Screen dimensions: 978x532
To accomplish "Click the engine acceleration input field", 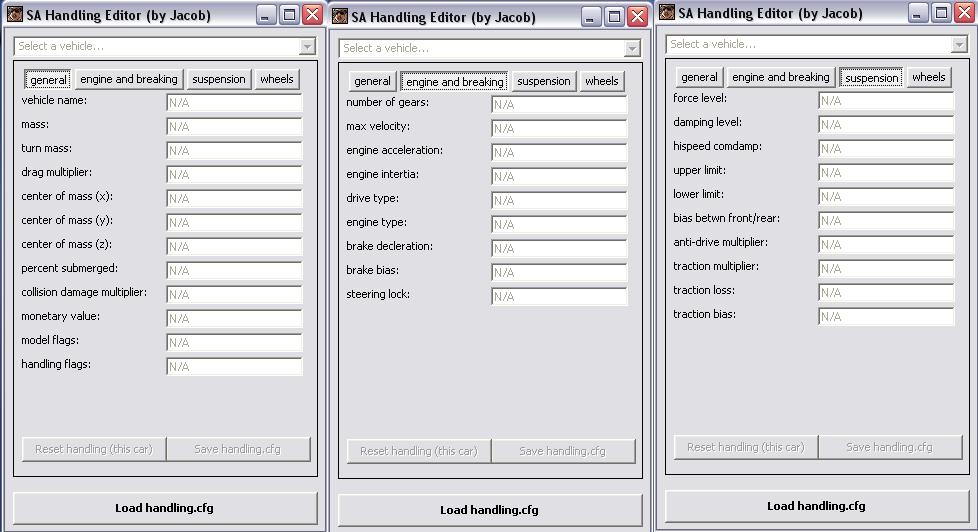I will (x=559, y=152).
